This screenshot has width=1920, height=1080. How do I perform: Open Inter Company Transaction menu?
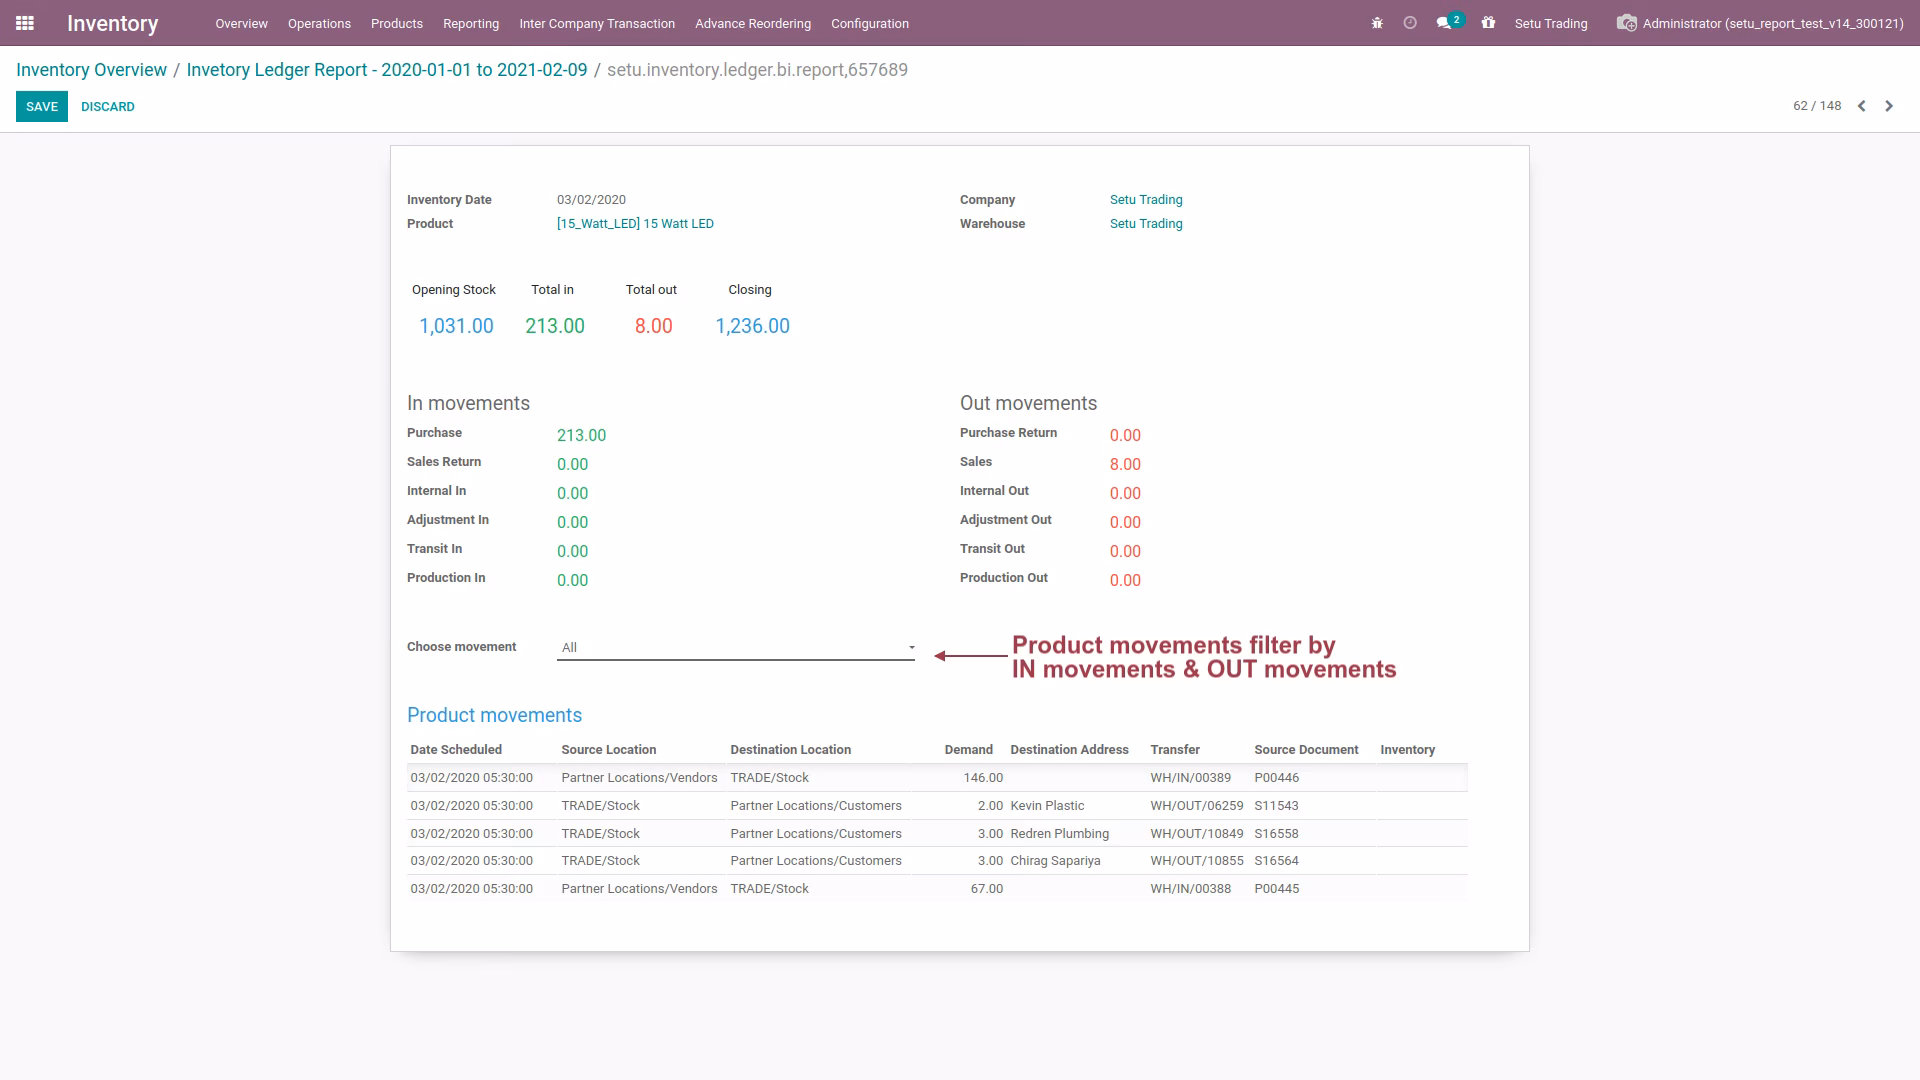(597, 23)
